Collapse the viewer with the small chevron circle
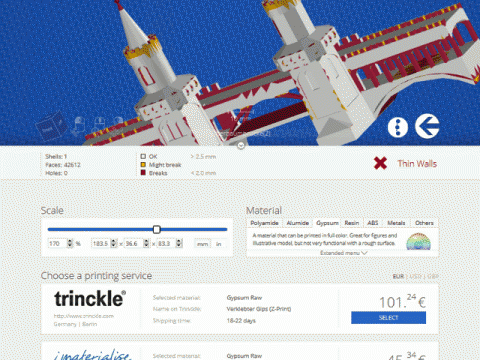 click(241, 145)
